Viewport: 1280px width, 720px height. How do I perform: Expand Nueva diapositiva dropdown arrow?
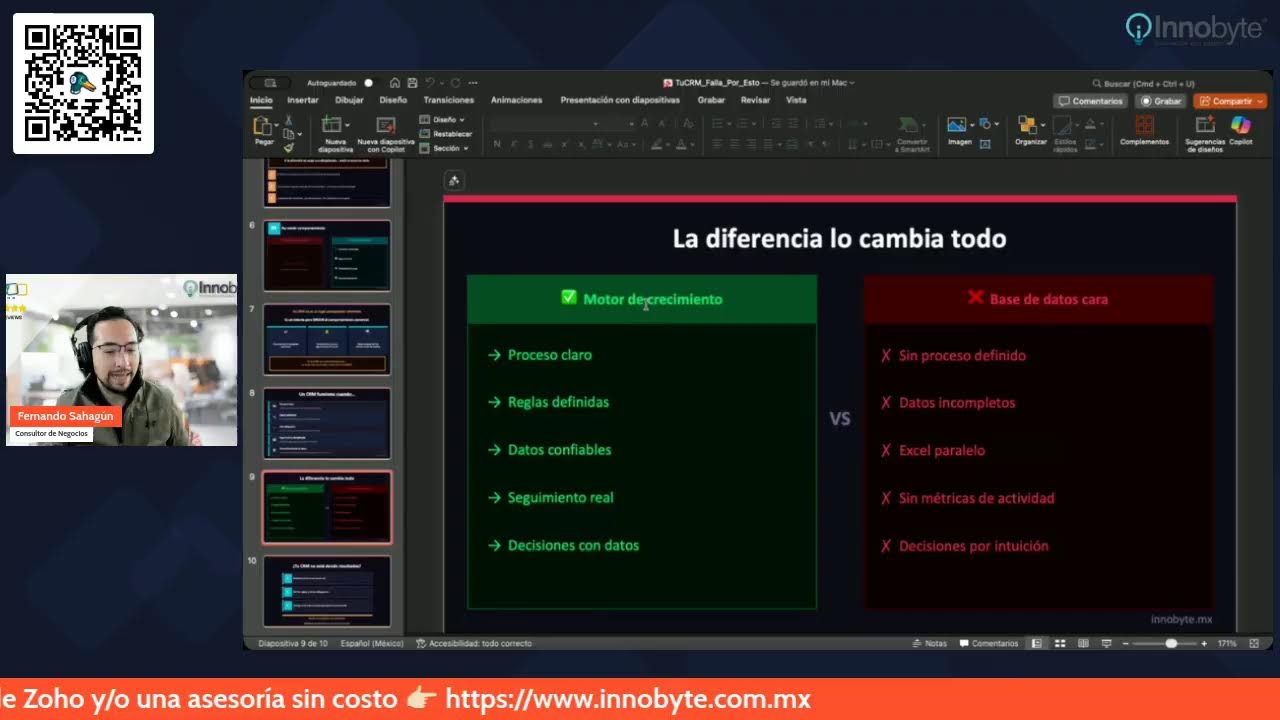(x=347, y=125)
